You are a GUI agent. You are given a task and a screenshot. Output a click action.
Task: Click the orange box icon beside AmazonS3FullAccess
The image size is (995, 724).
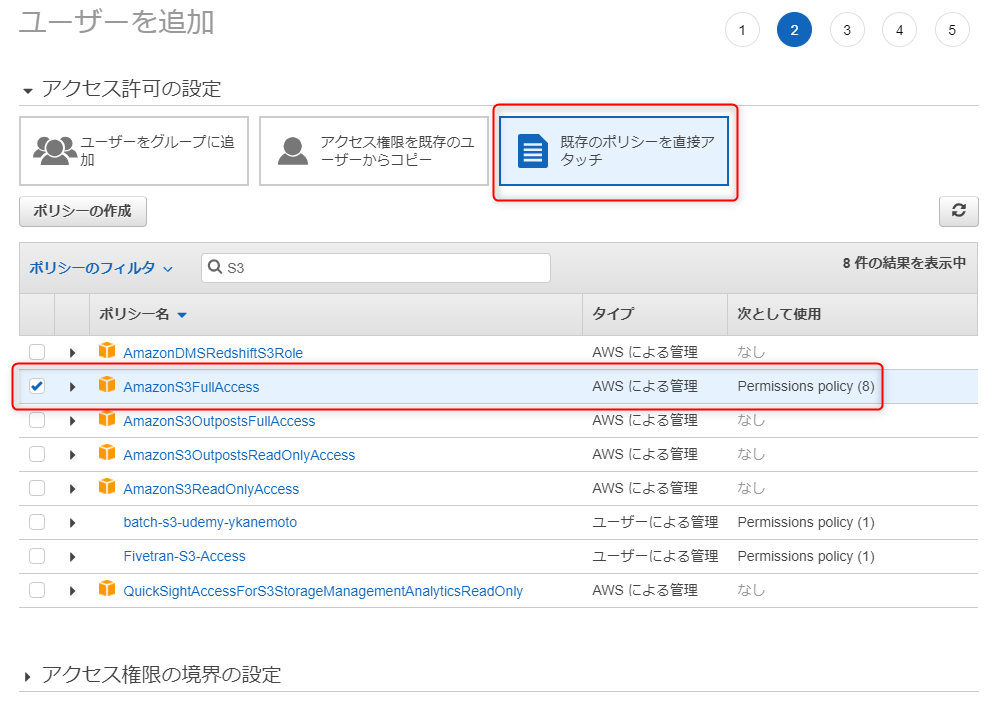click(107, 385)
